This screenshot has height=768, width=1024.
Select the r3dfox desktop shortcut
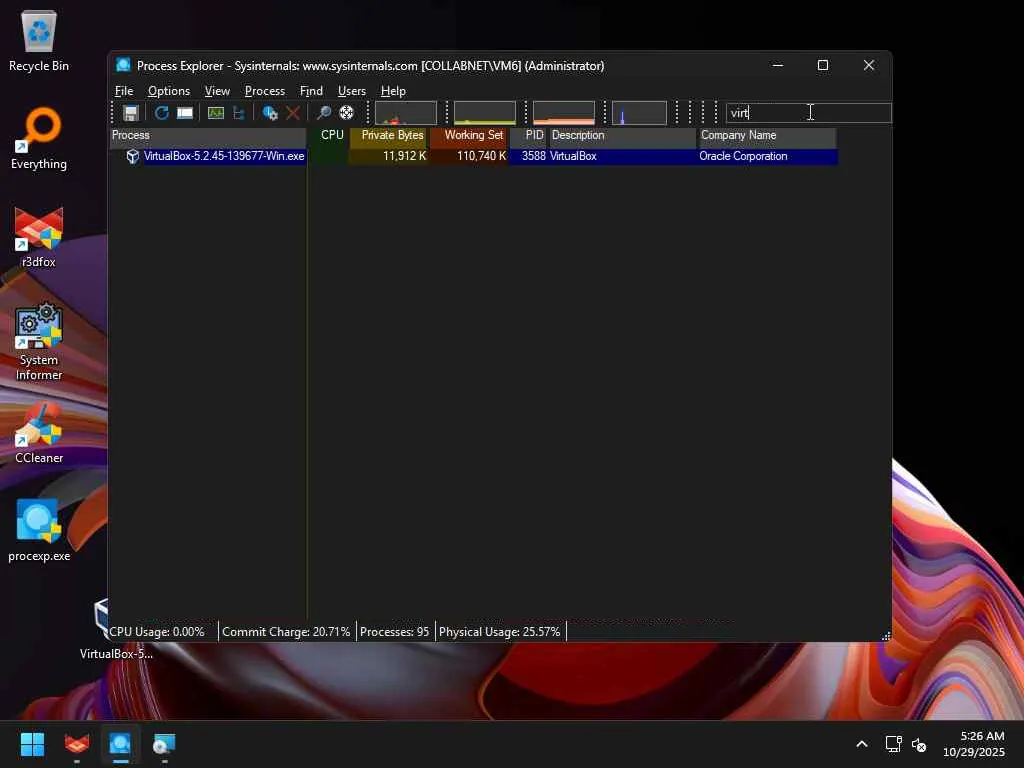click(39, 236)
